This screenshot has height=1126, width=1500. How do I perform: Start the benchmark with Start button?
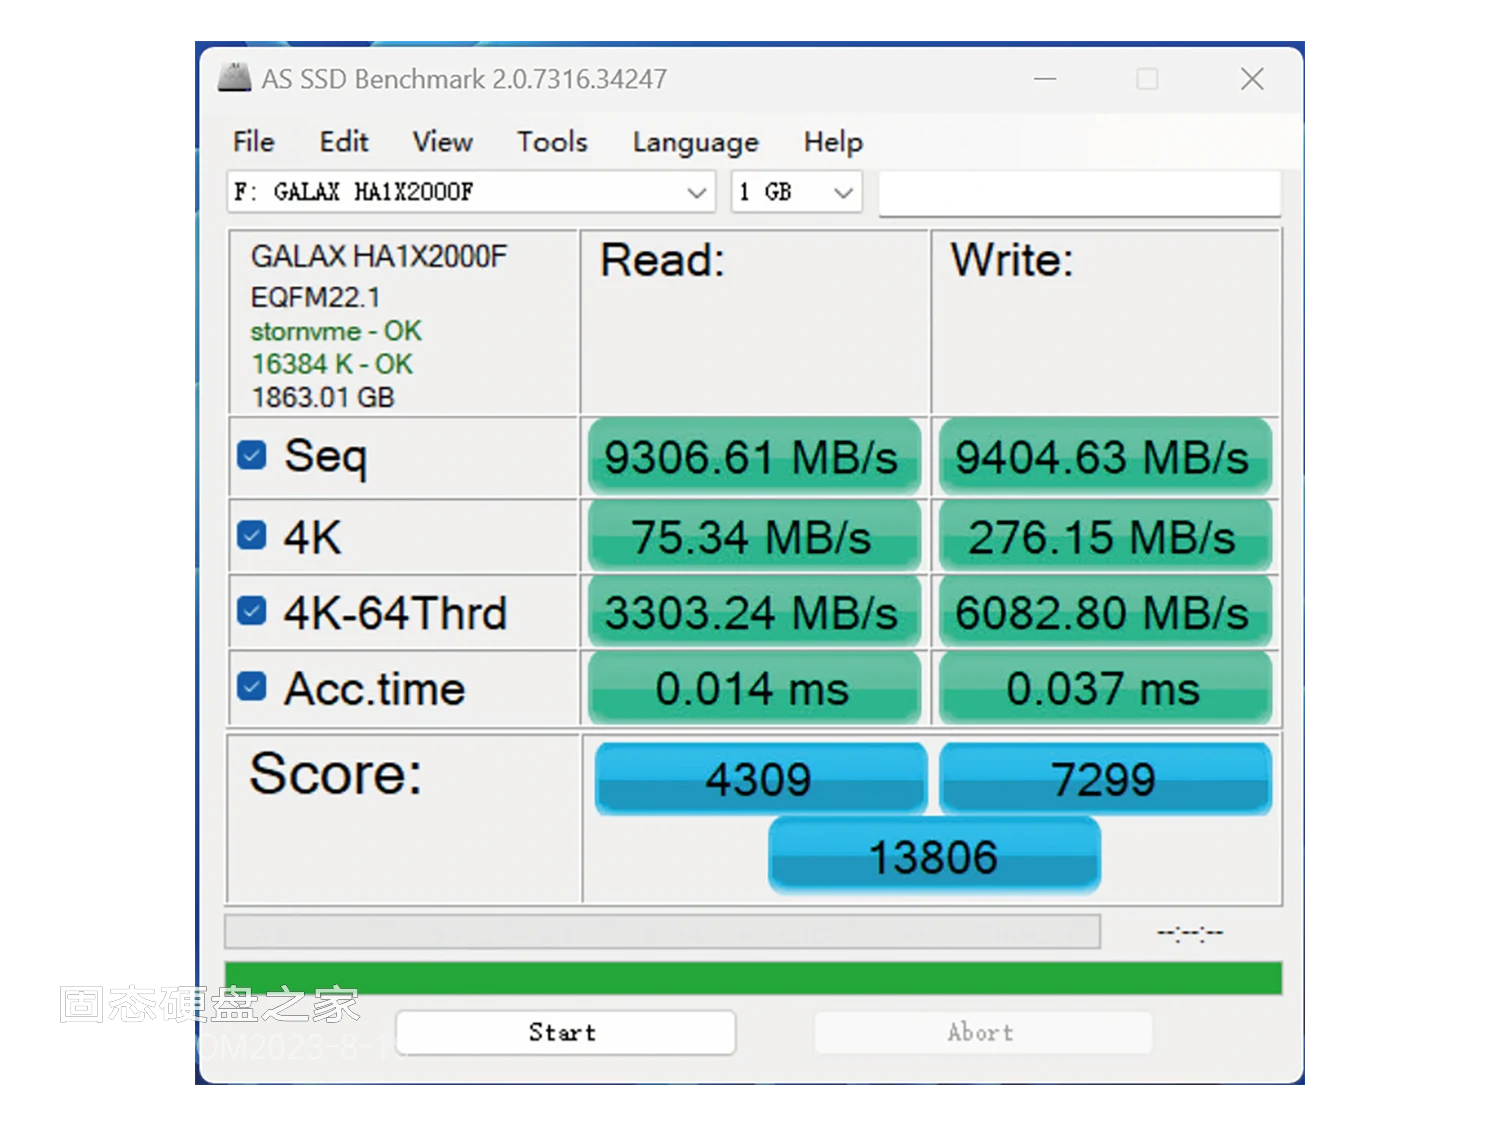point(566,1032)
